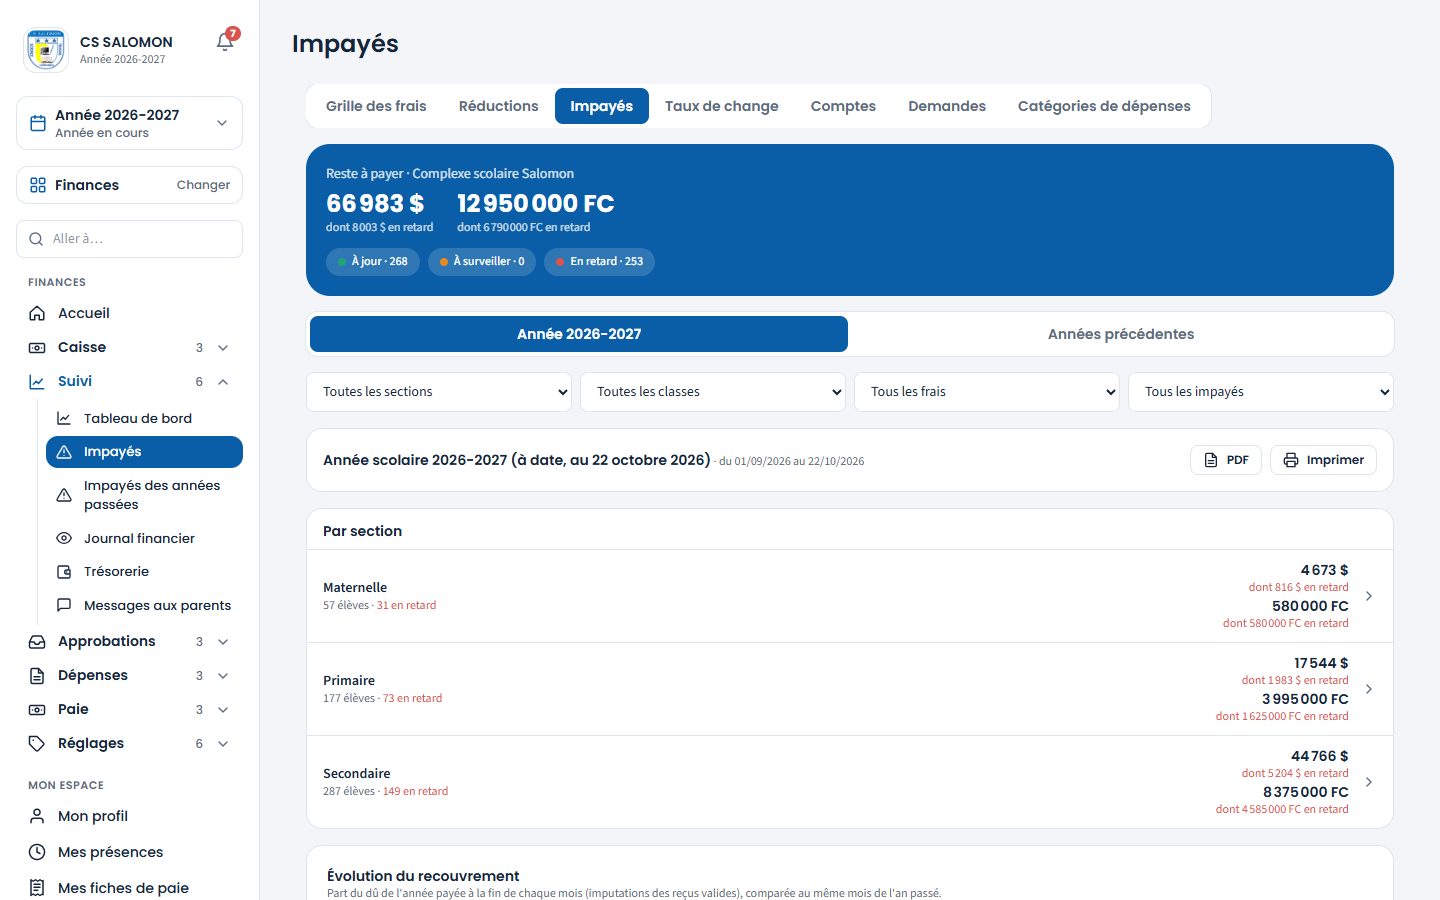Viewport: 1440px width, 900px height.
Task: Switch to the Comptes tab
Action: (843, 106)
